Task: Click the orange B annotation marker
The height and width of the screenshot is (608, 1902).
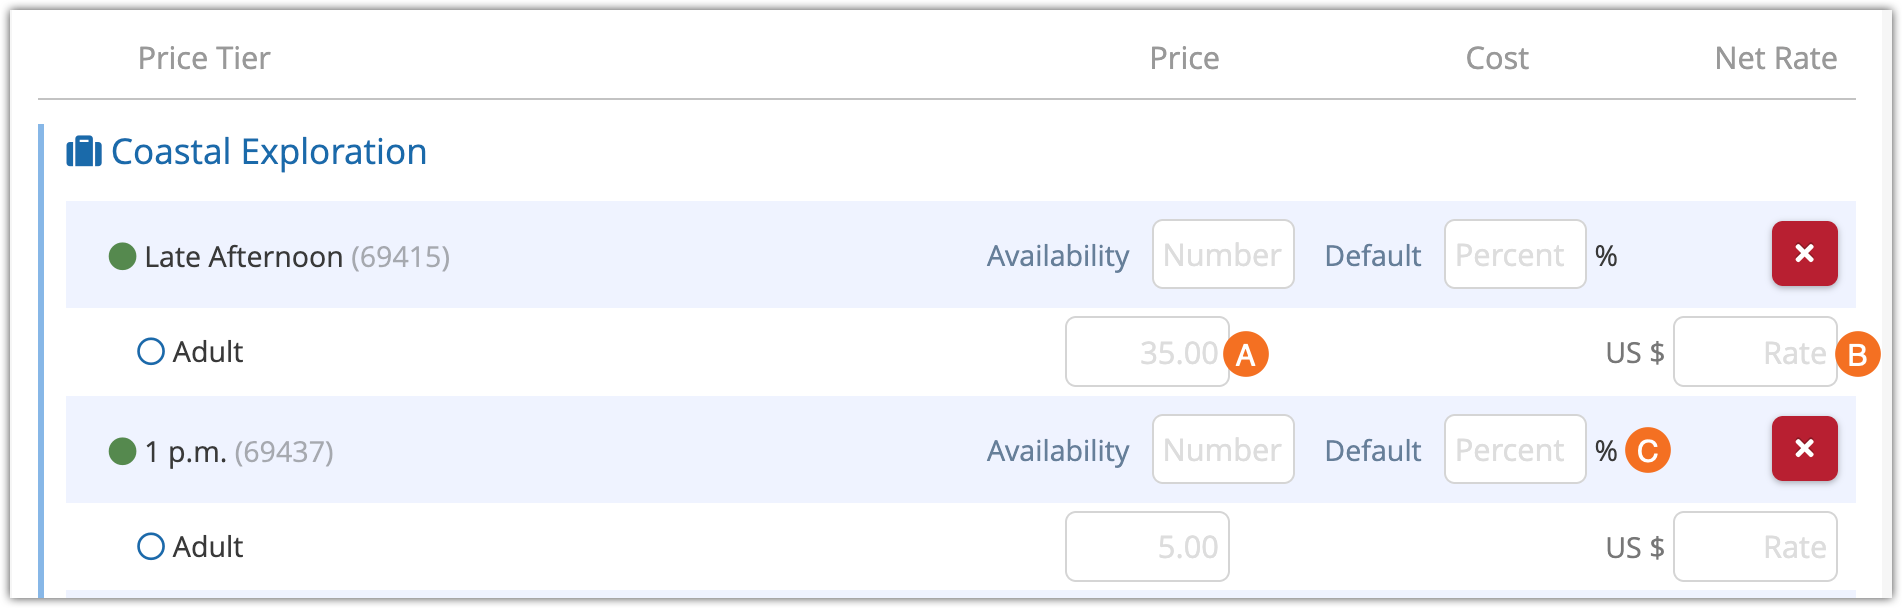Action: click(1858, 354)
